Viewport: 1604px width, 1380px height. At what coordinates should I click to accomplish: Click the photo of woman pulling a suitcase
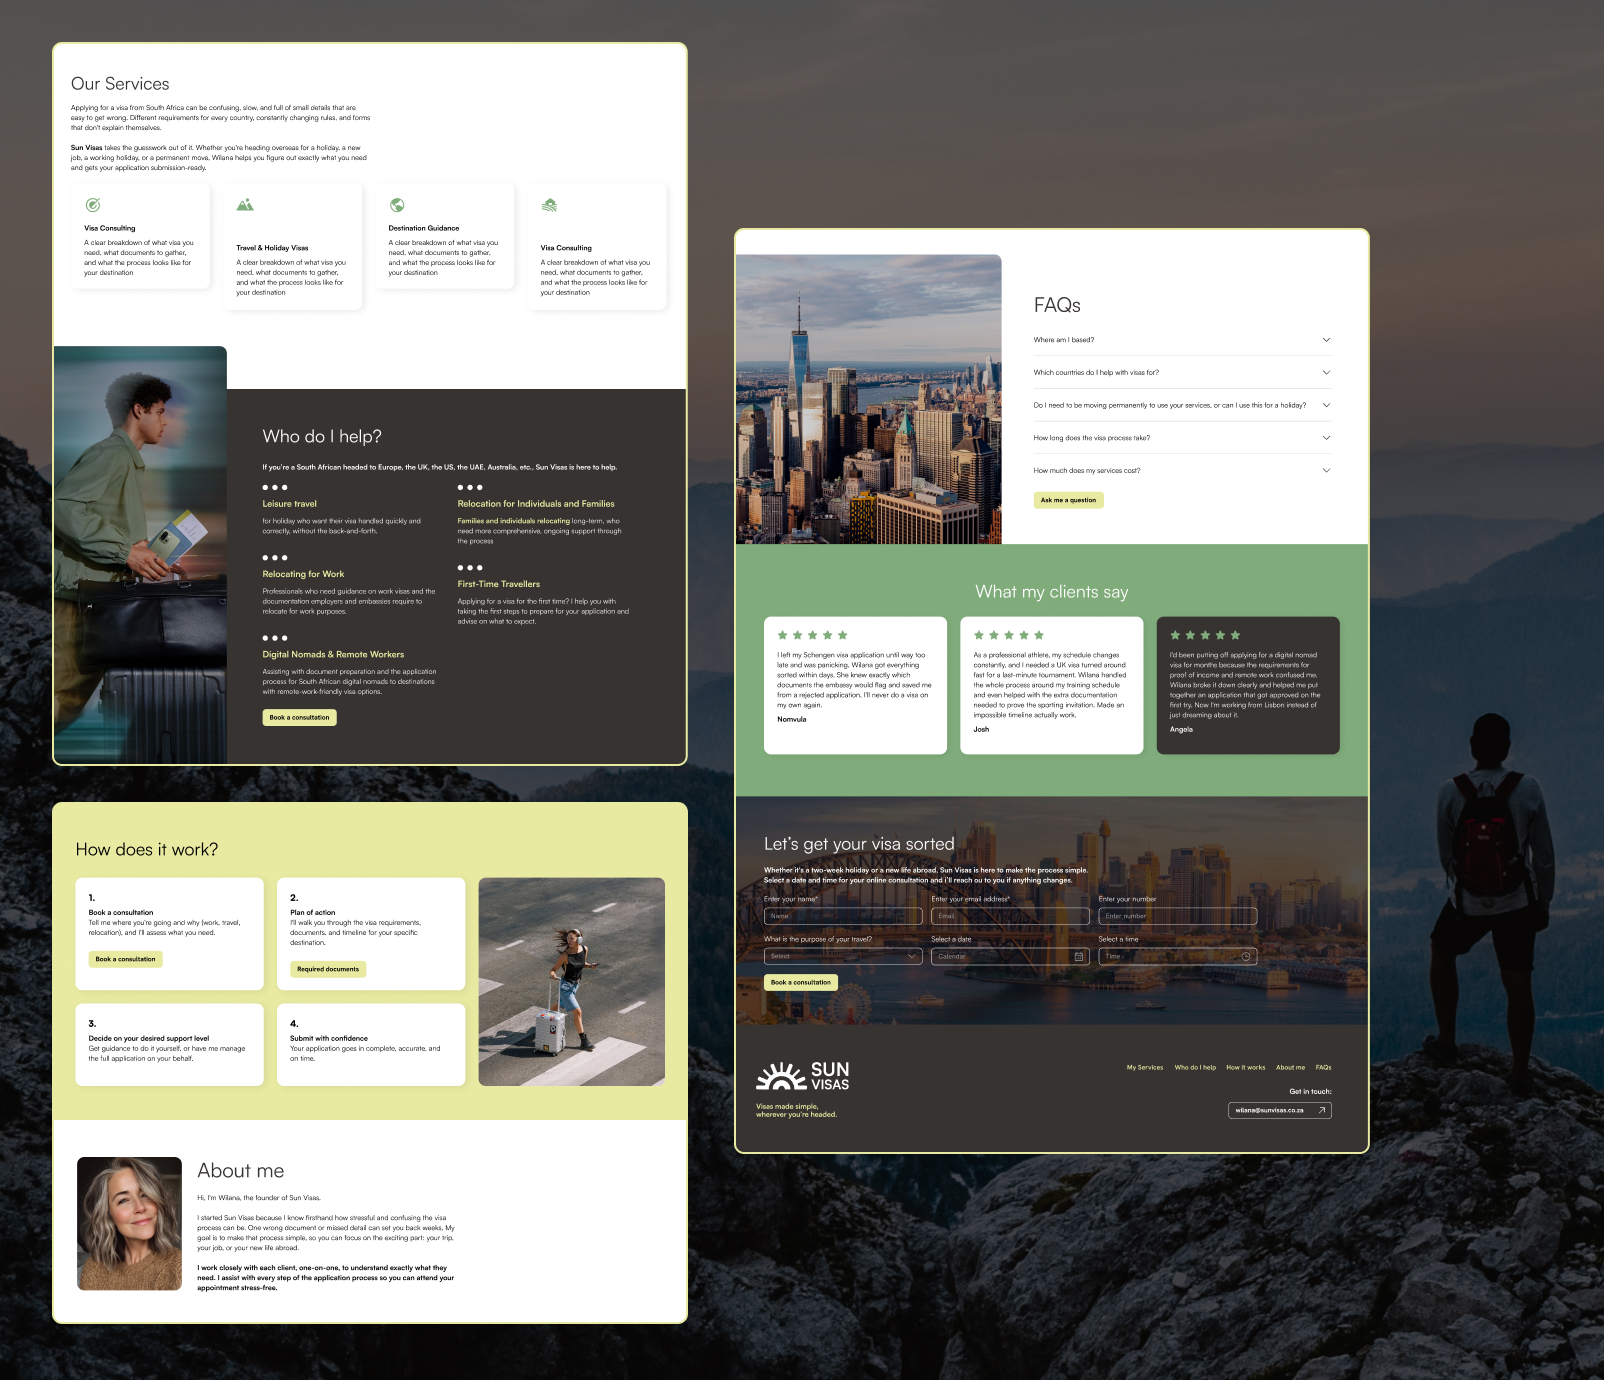point(571,982)
